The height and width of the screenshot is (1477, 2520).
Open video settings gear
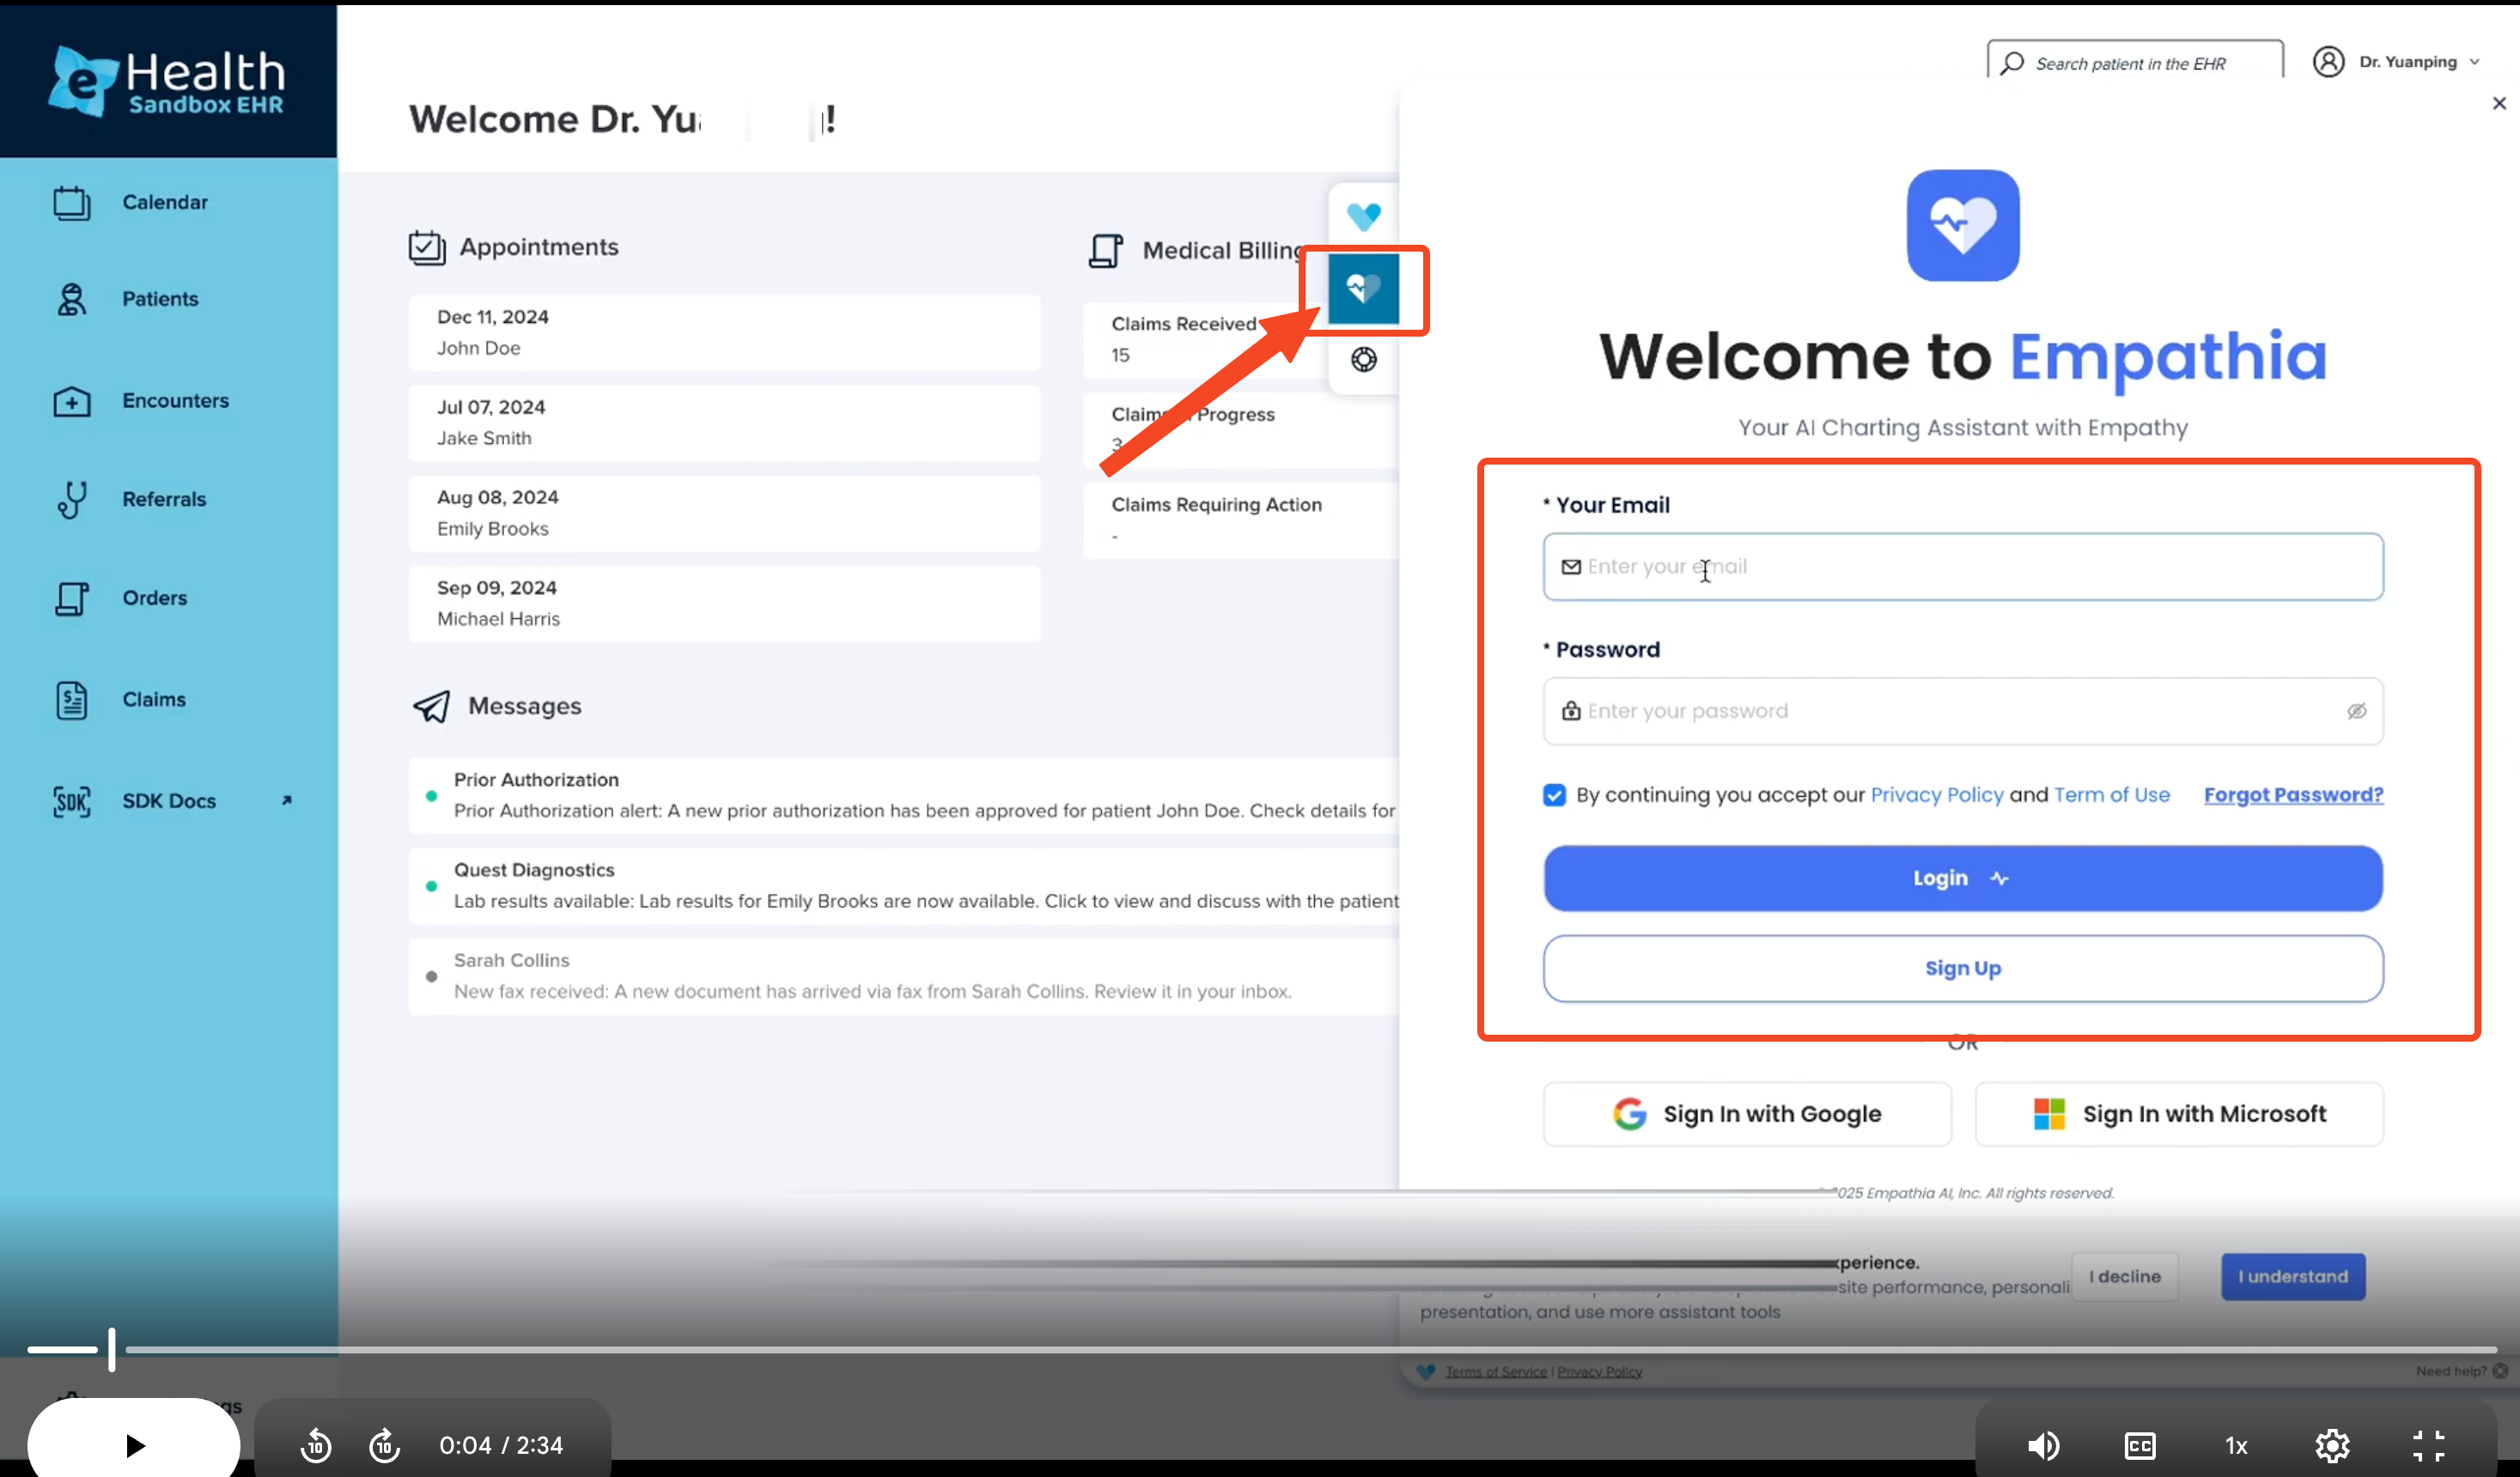(2332, 1445)
